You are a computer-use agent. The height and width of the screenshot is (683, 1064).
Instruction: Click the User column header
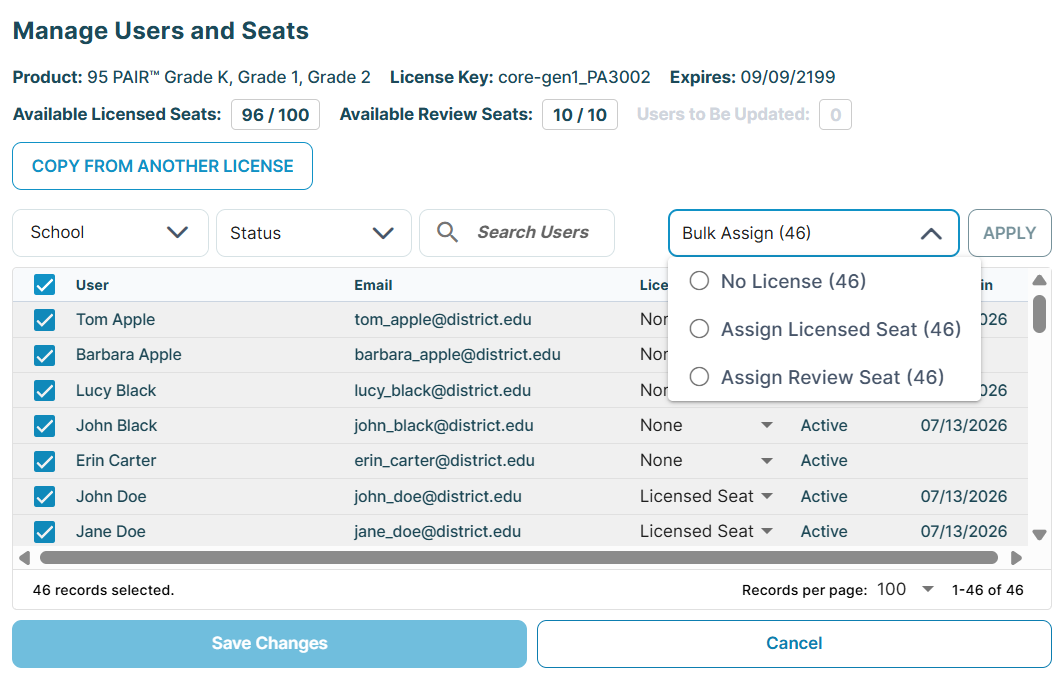click(92, 286)
